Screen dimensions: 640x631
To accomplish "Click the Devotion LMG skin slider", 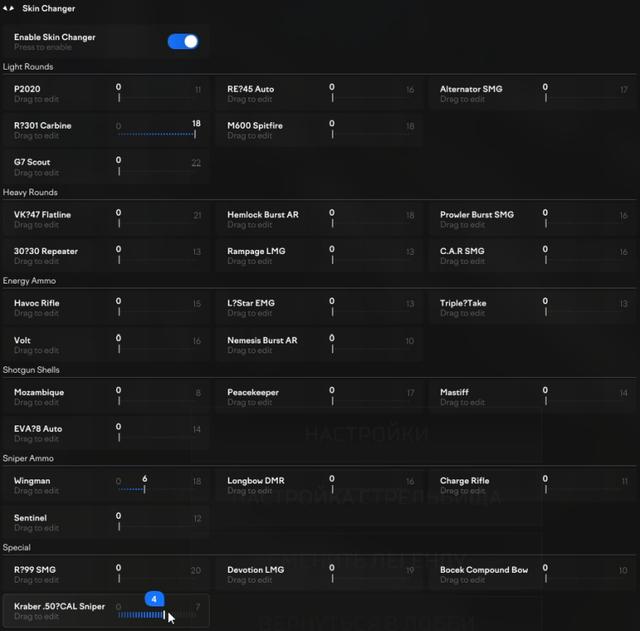I will (371, 579).
